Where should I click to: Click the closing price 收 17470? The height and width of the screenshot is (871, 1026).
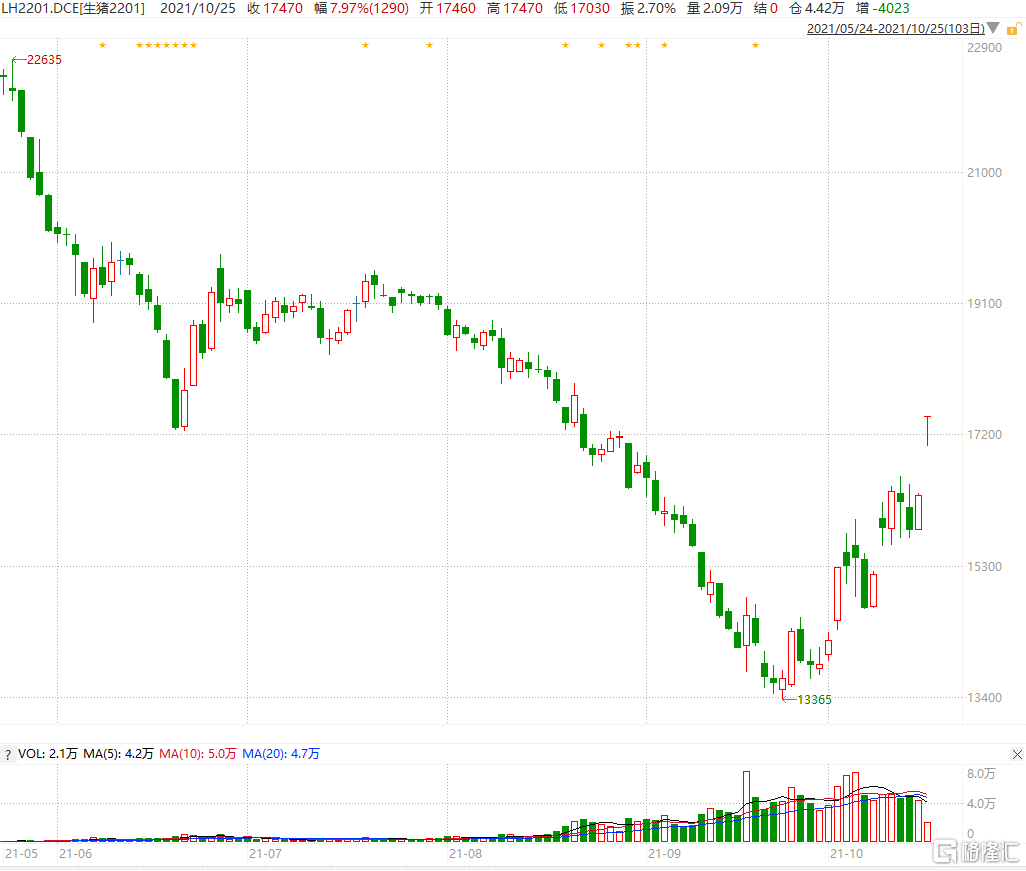(275, 9)
